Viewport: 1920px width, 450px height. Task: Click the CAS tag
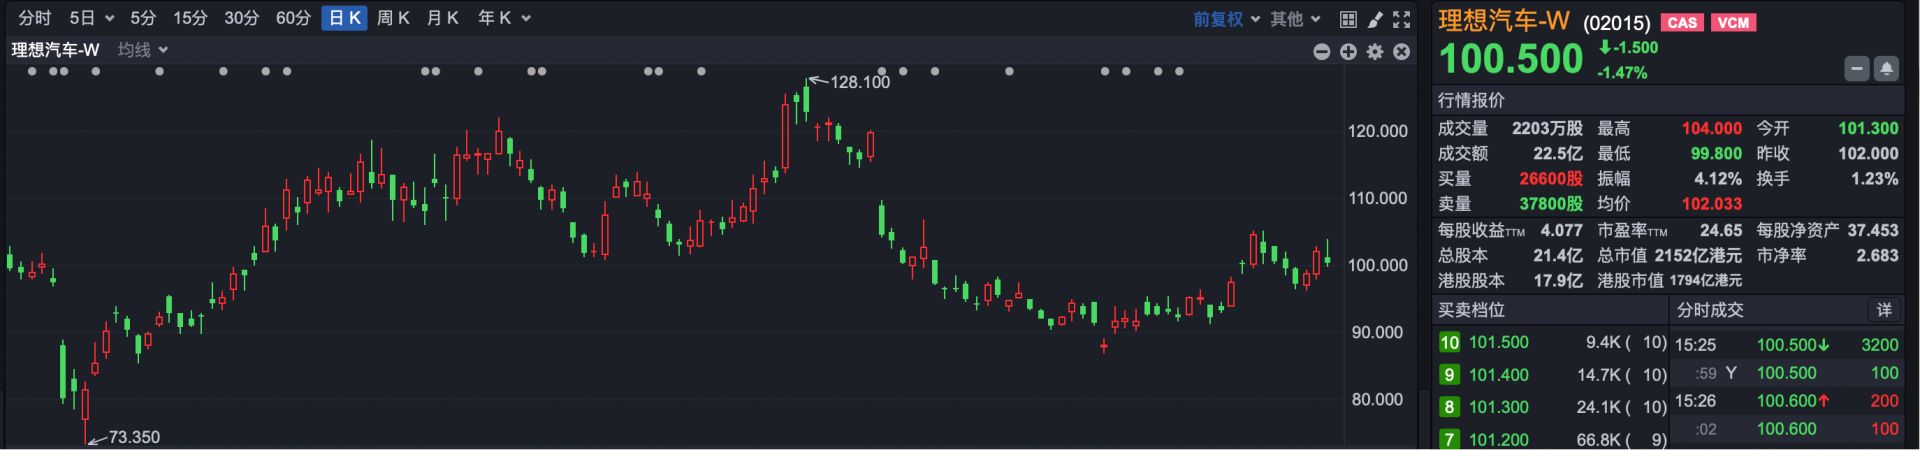pyautogui.click(x=1682, y=22)
